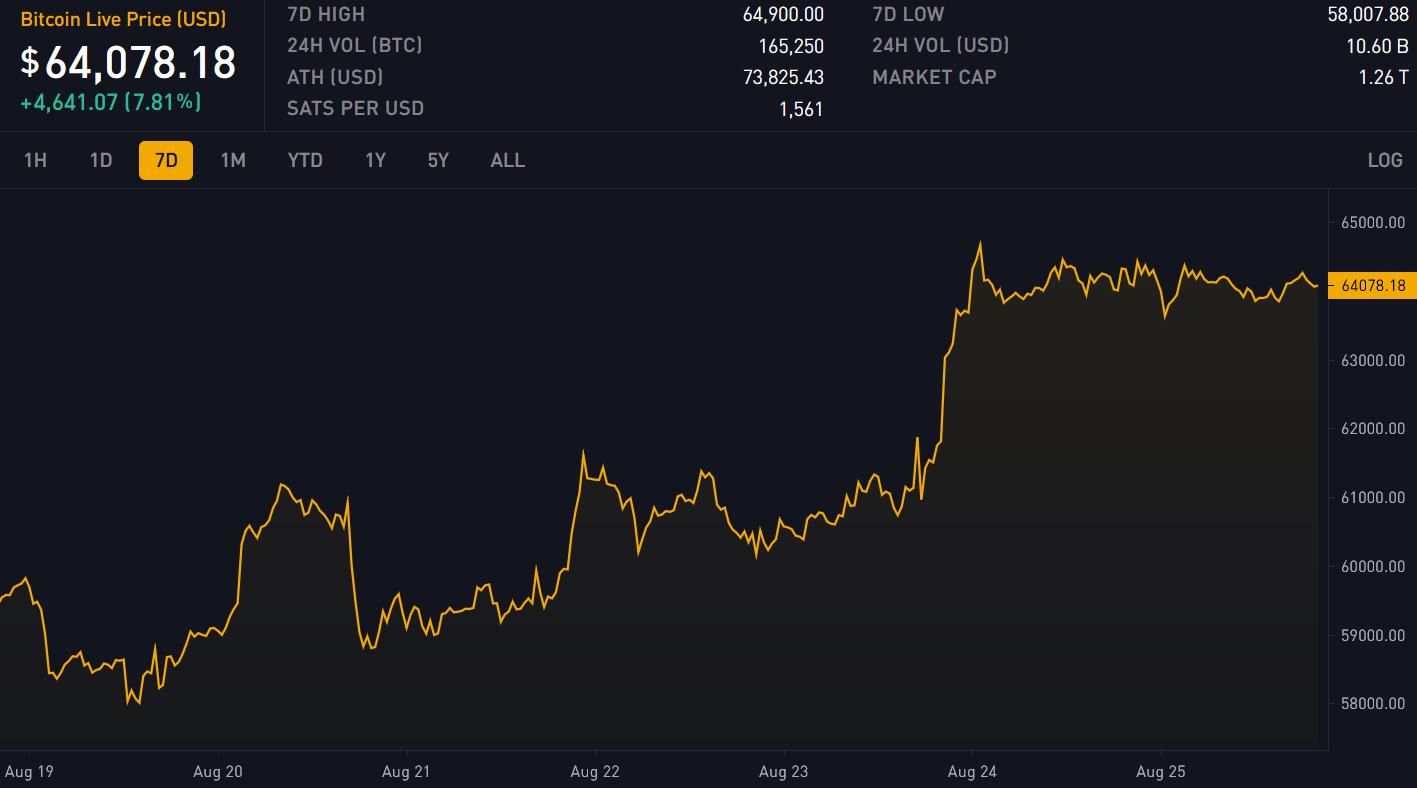The width and height of the screenshot is (1417, 788).
Task: Select the 1D time range
Action: click(x=101, y=160)
